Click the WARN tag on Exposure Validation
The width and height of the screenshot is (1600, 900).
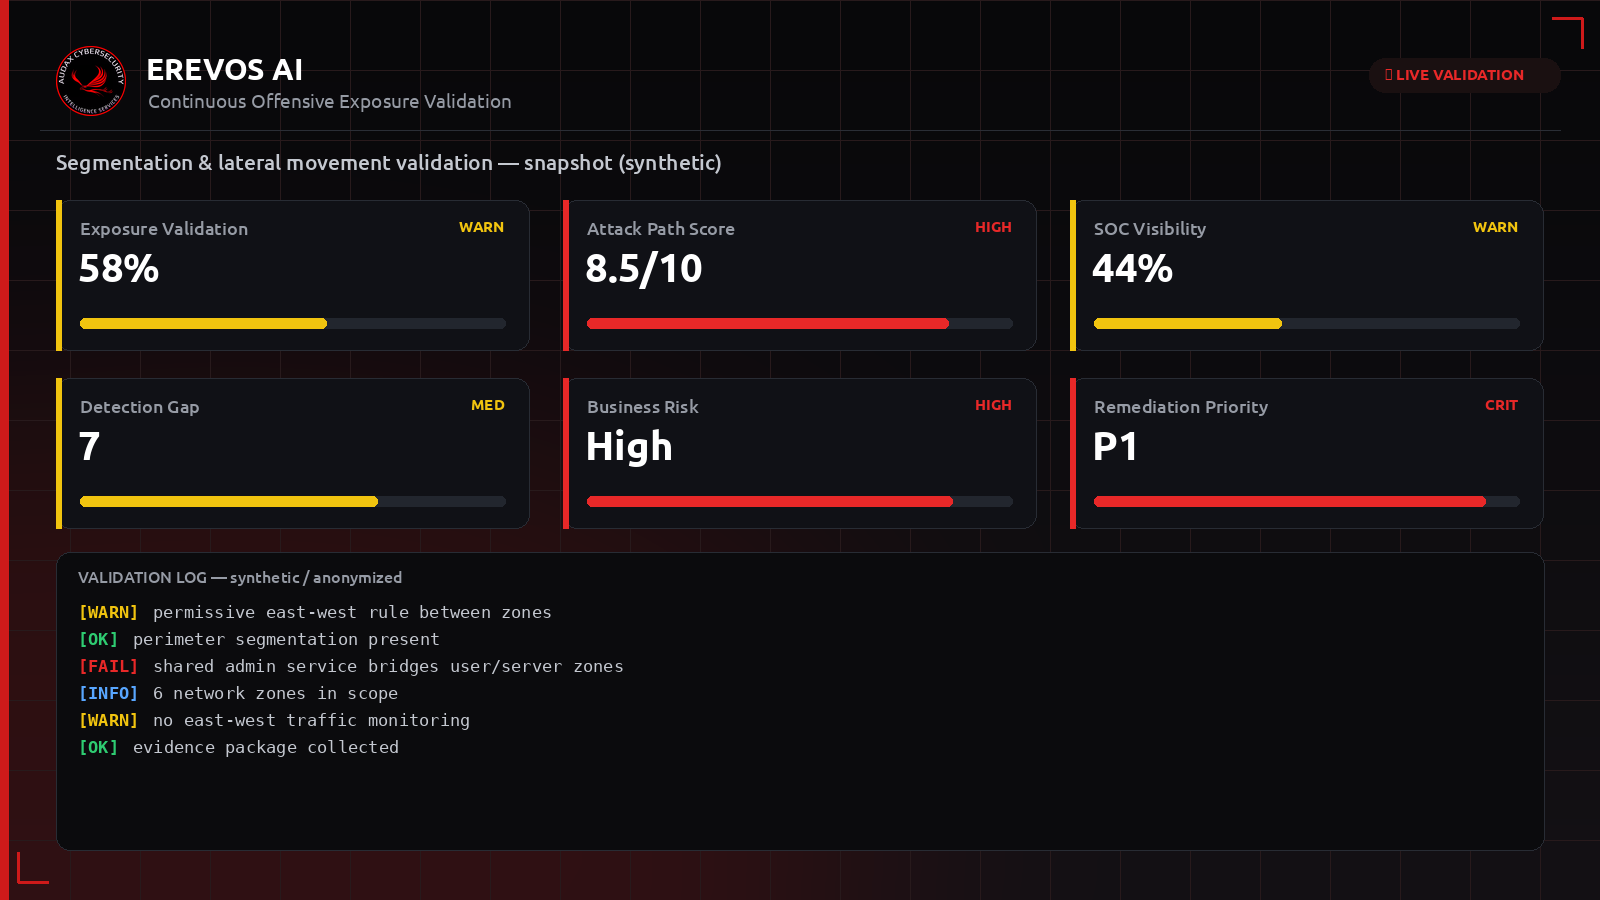pyautogui.click(x=481, y=227)
